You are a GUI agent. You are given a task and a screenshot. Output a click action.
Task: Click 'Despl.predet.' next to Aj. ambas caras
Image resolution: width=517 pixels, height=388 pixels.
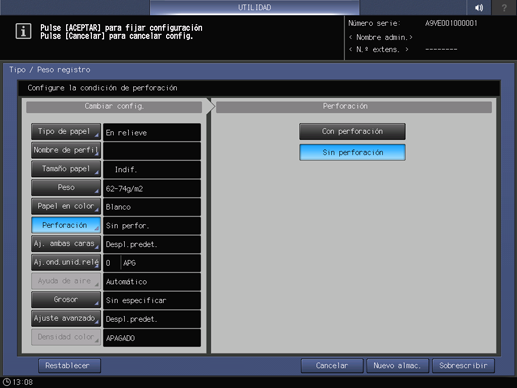click(152, 244)
